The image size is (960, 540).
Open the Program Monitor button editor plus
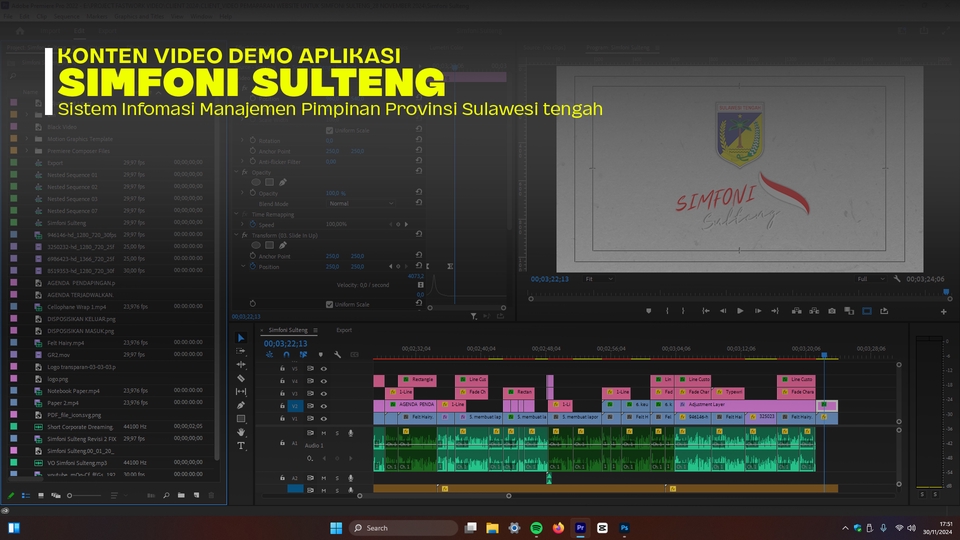point(943,312)
